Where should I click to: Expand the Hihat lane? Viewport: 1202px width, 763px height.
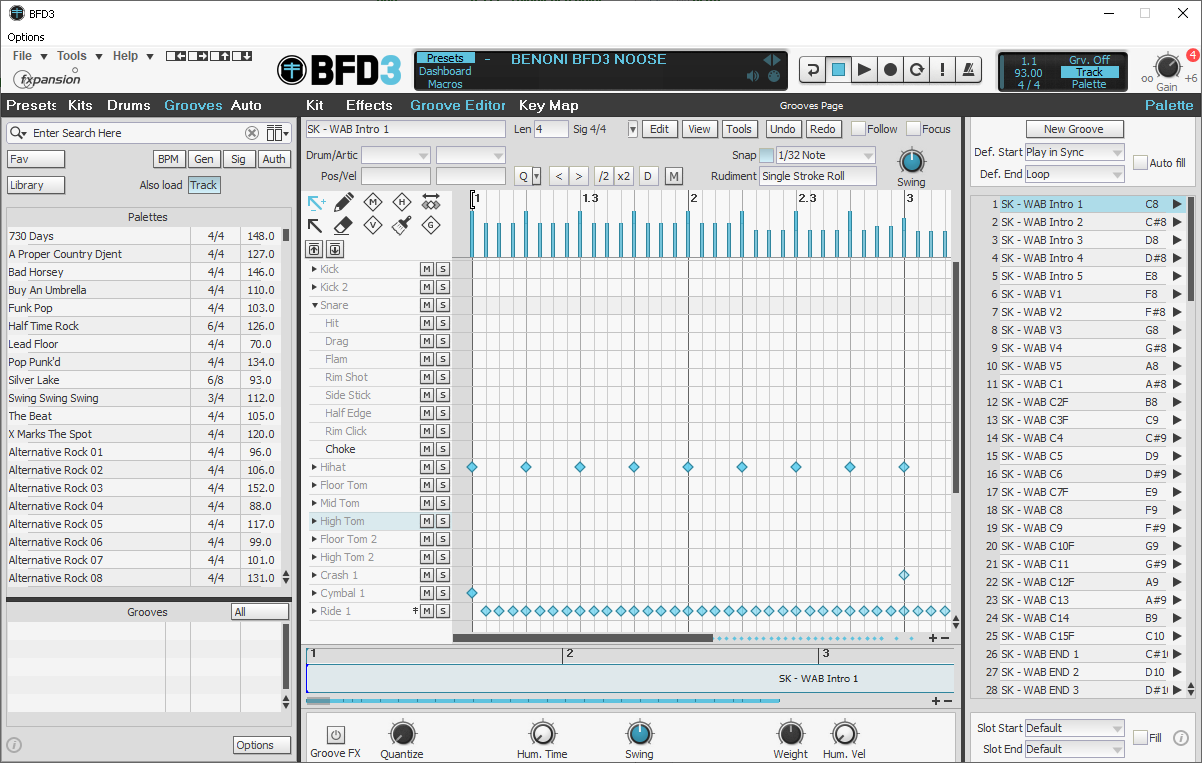tap(315, 467)
